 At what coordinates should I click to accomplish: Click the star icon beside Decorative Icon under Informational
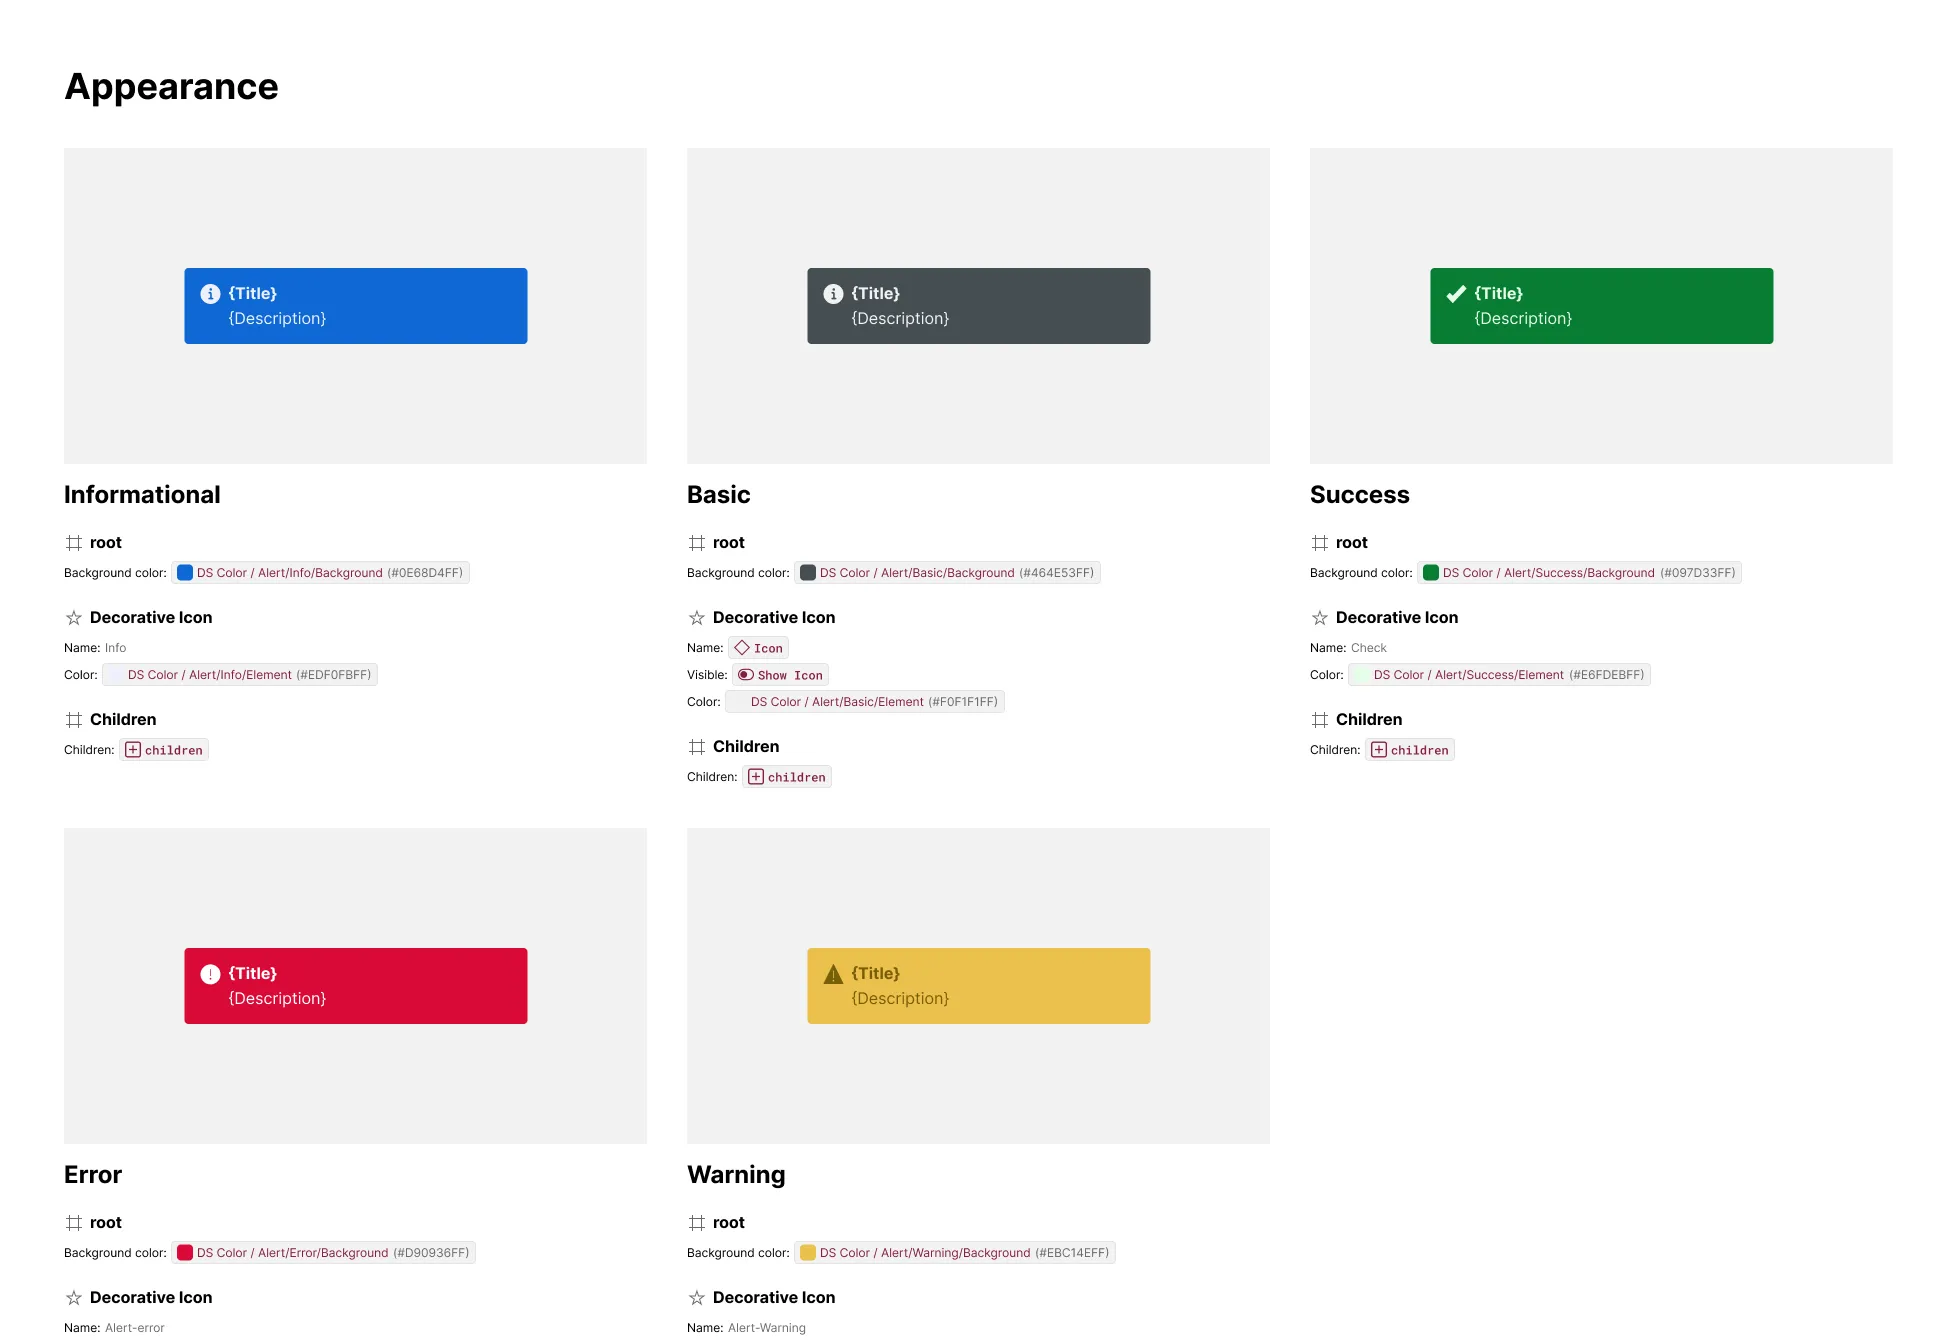[74, 618]
